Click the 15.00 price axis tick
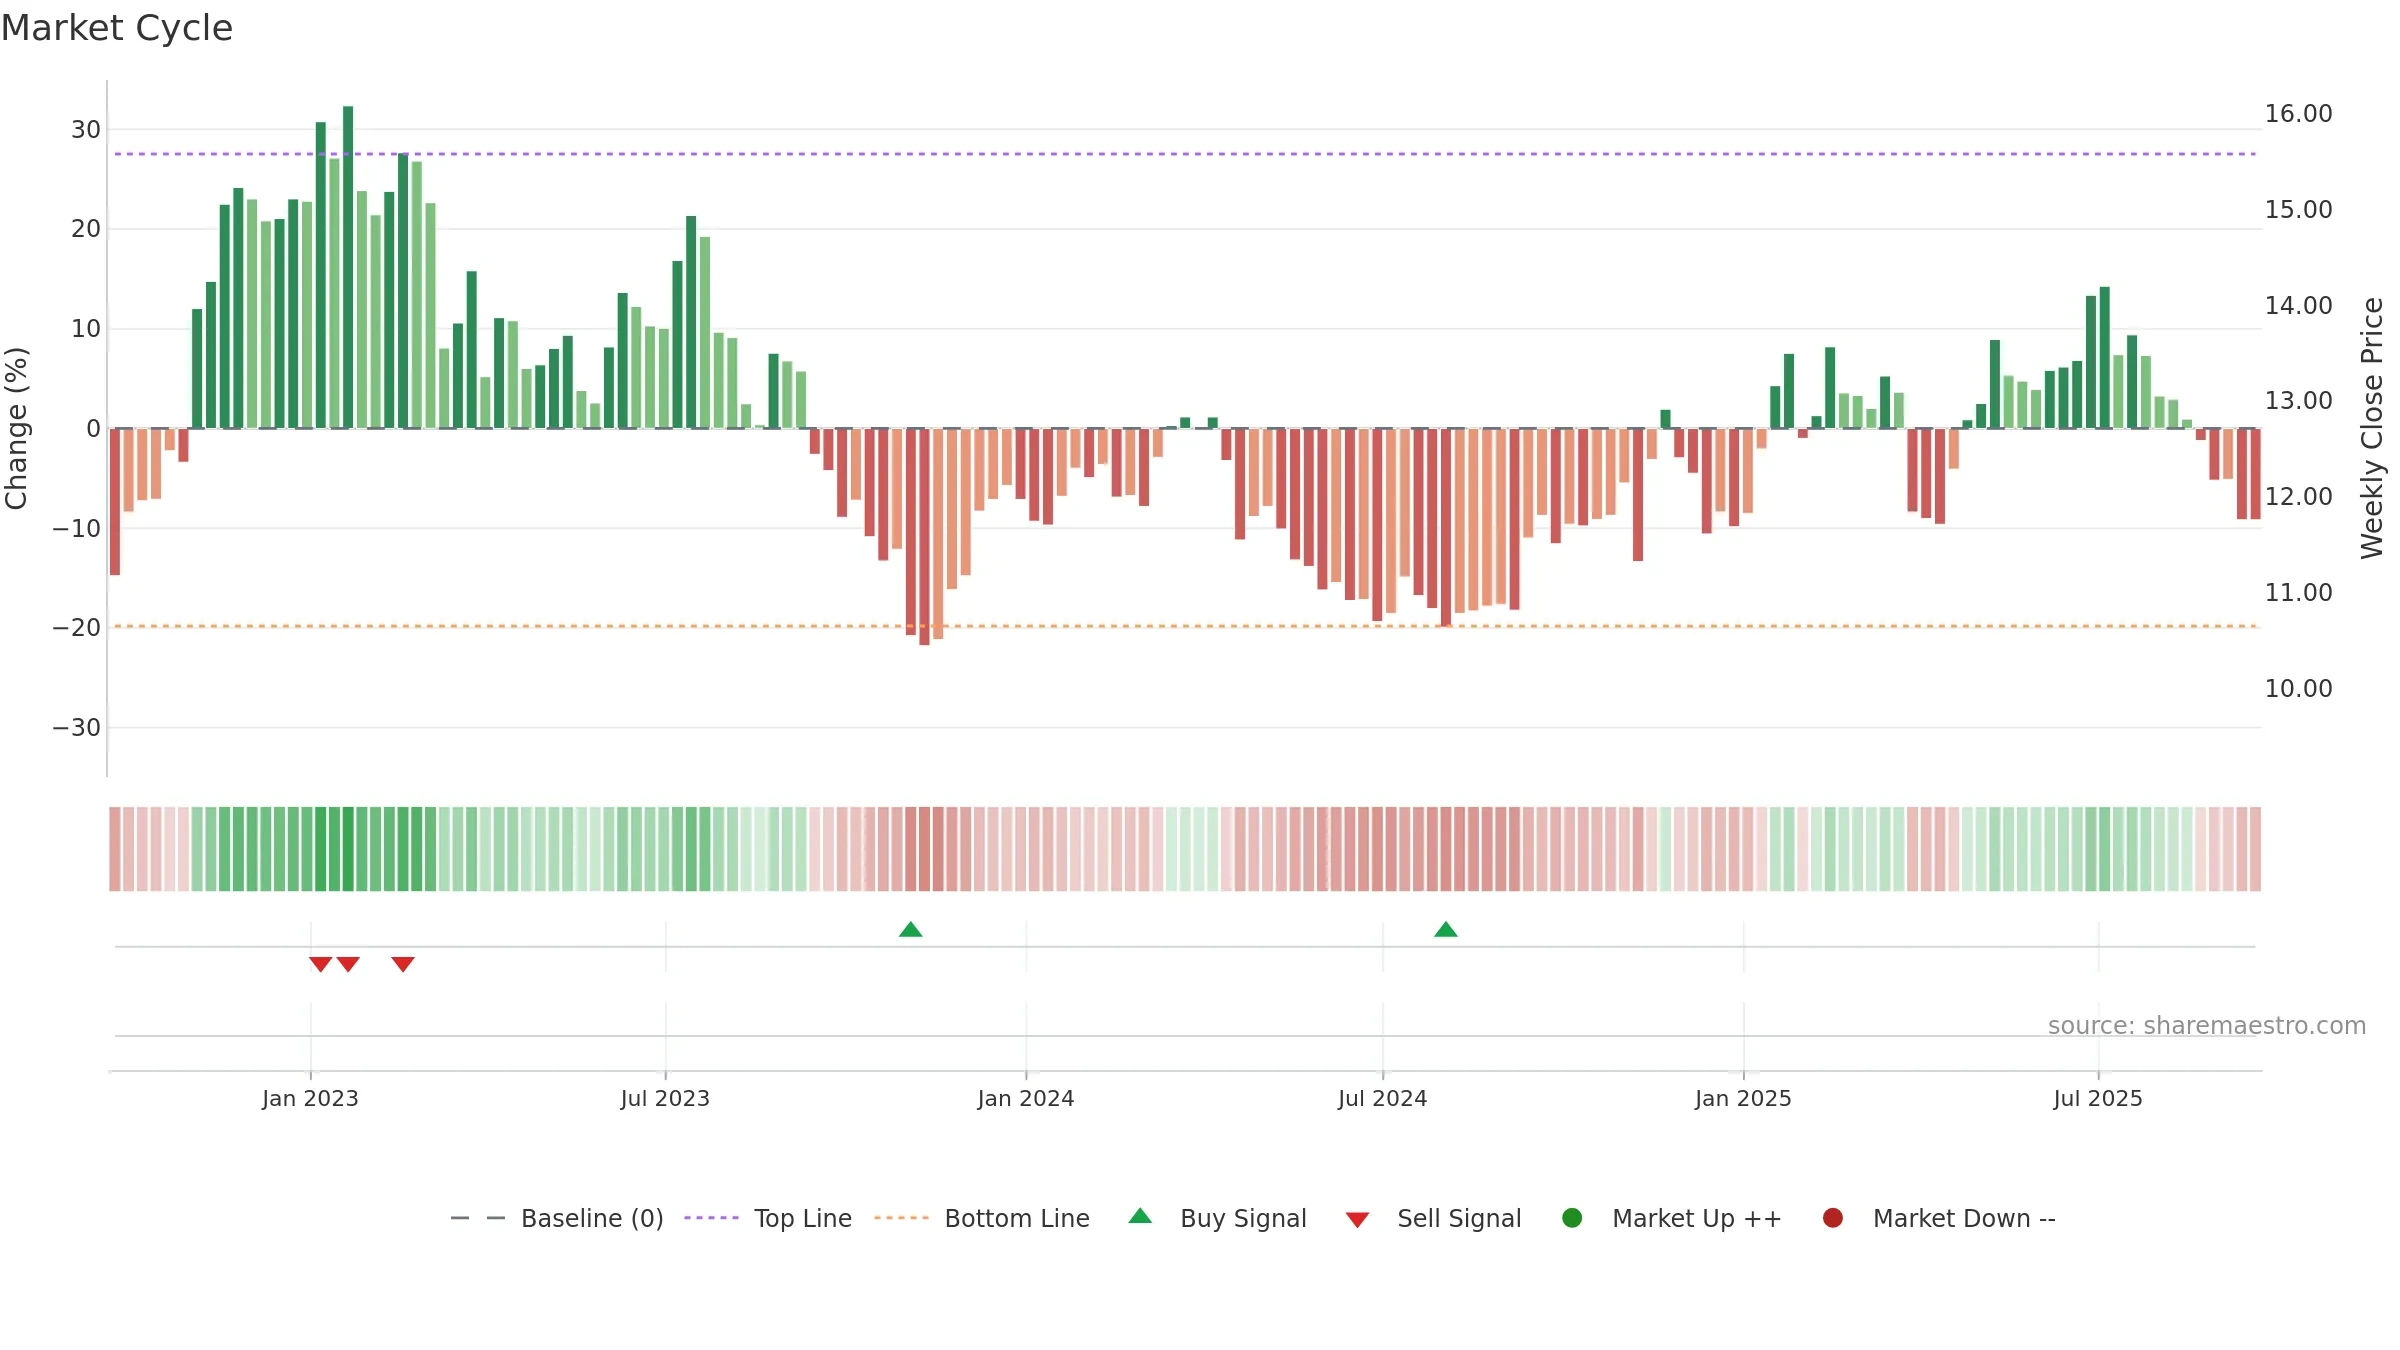Screen dimensions: 2400x1350 [2298, 210]
